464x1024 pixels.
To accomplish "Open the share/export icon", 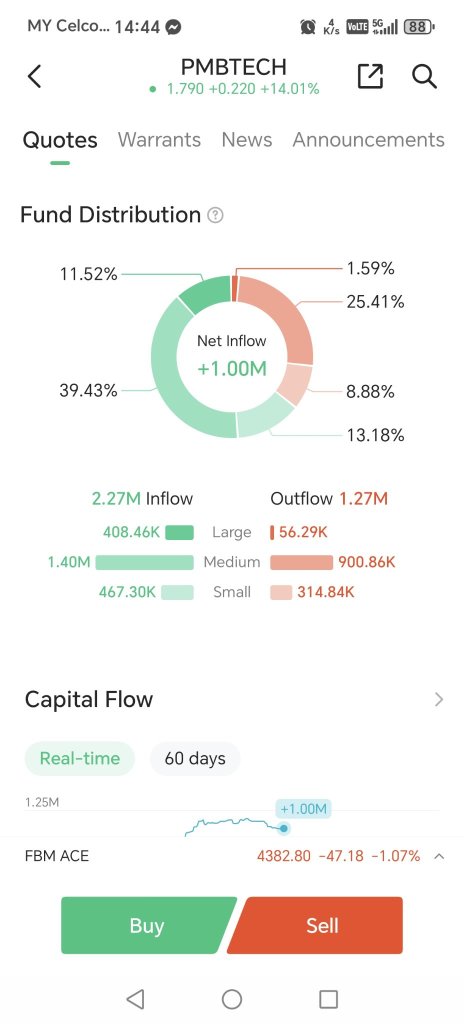I will pyautogui.click(x=370, y=76).
